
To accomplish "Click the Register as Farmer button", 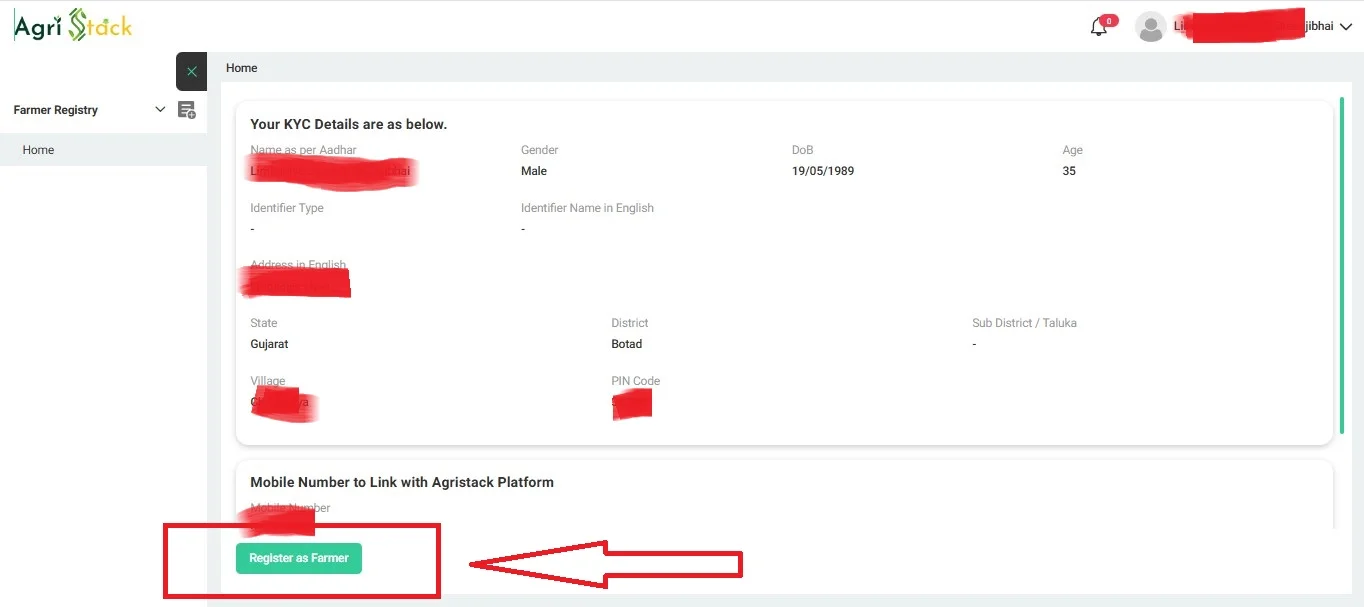I will coord(299,558).
